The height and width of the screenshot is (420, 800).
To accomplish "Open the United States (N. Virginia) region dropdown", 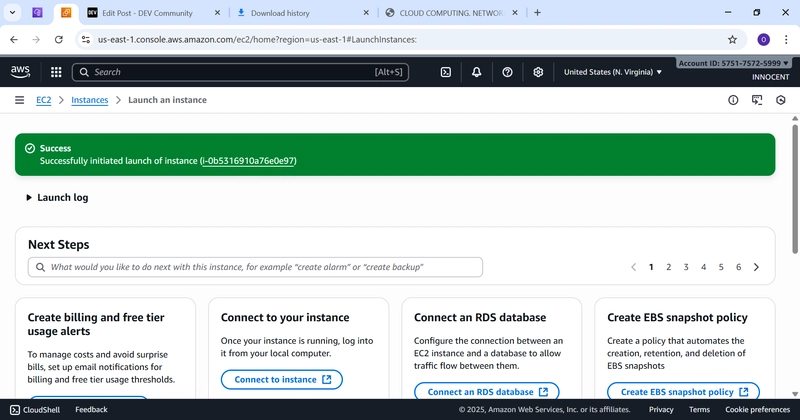I will pos(613,72).
